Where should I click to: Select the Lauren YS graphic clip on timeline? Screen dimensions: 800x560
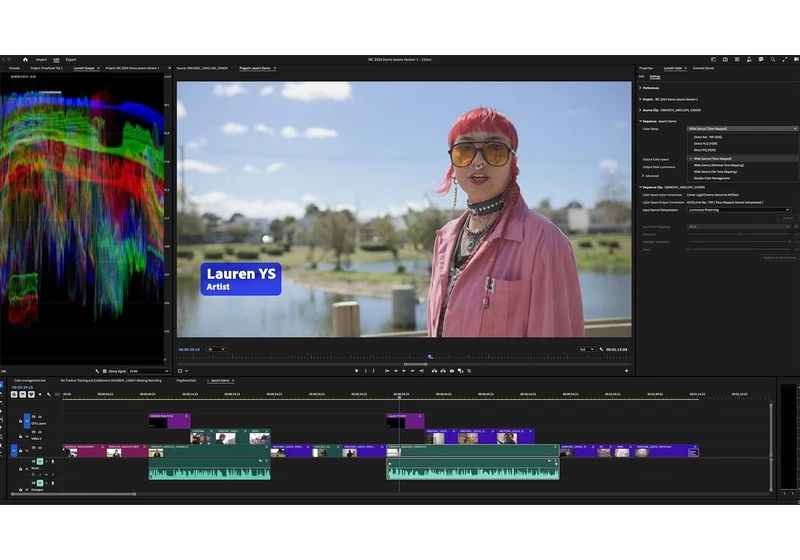click(405, 421)
